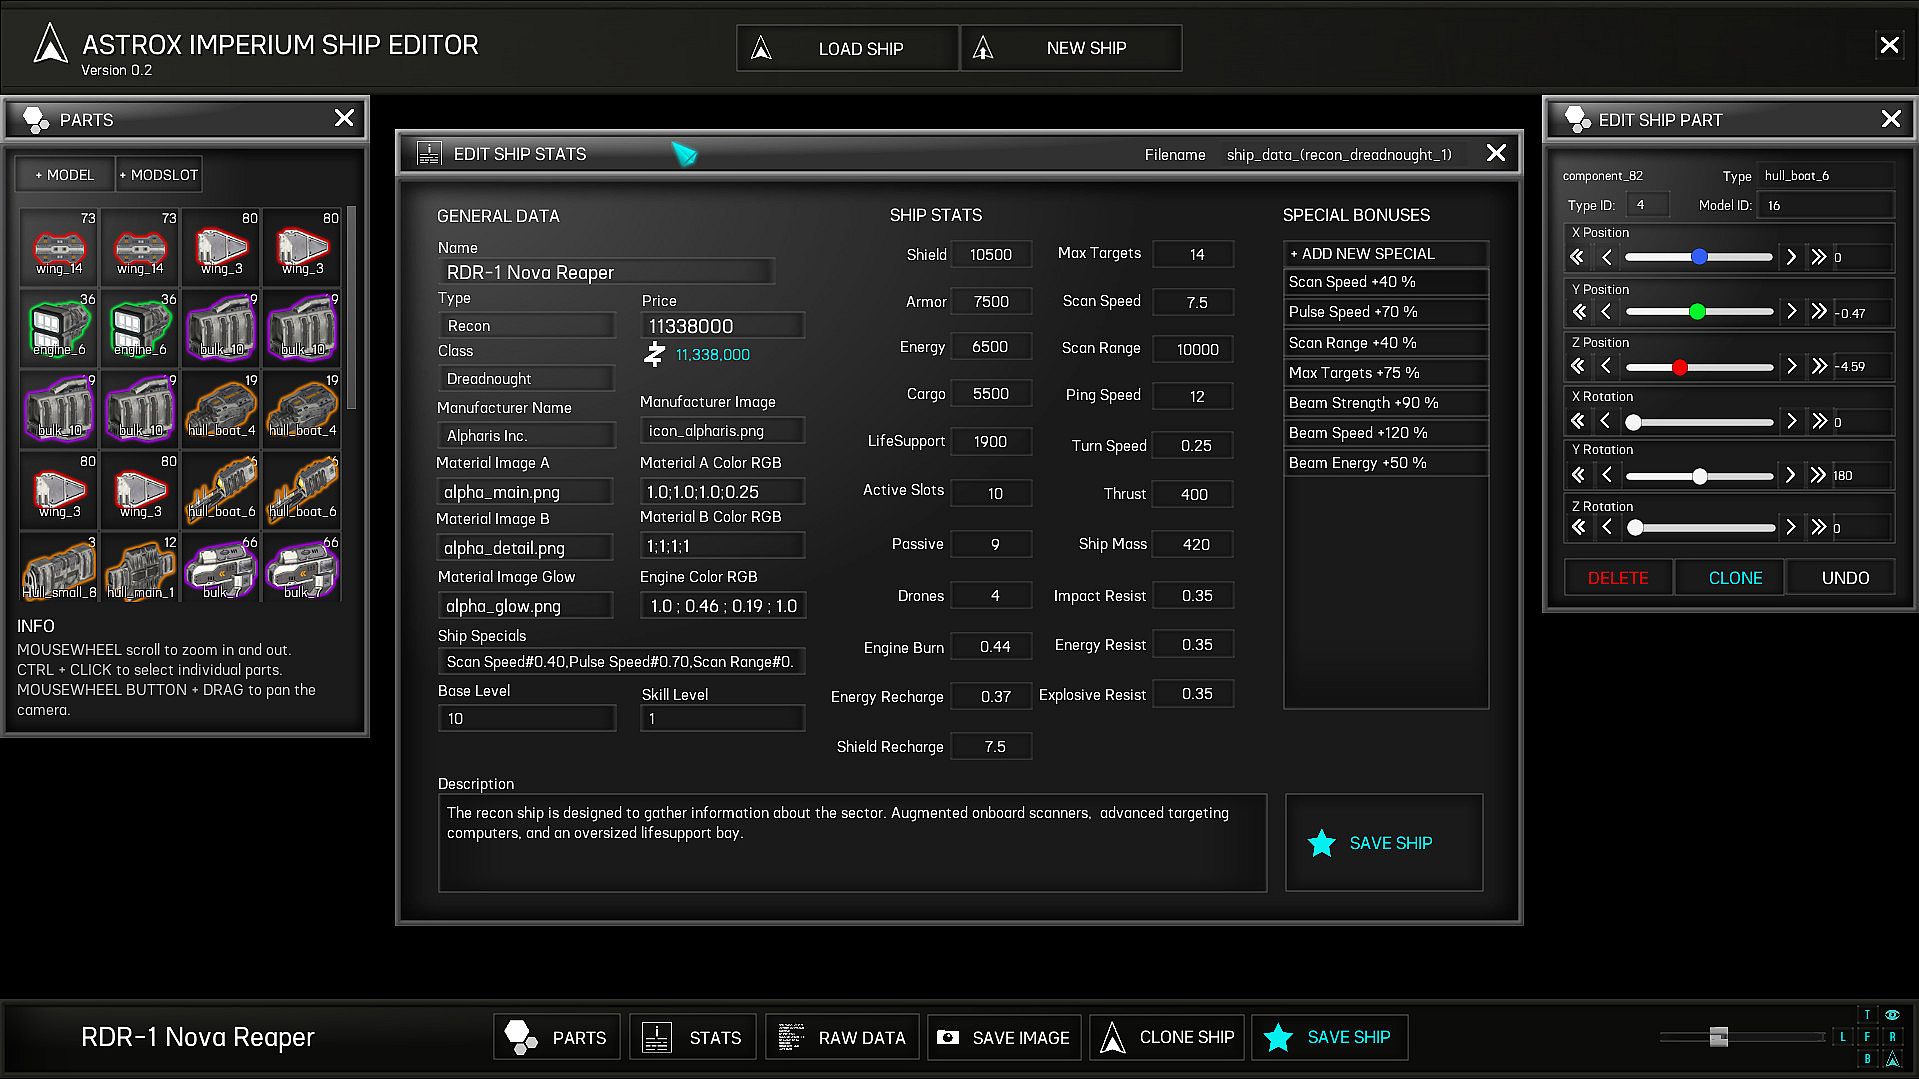
Task: Open the + MODSLOT add option
Action: [159, 175]
